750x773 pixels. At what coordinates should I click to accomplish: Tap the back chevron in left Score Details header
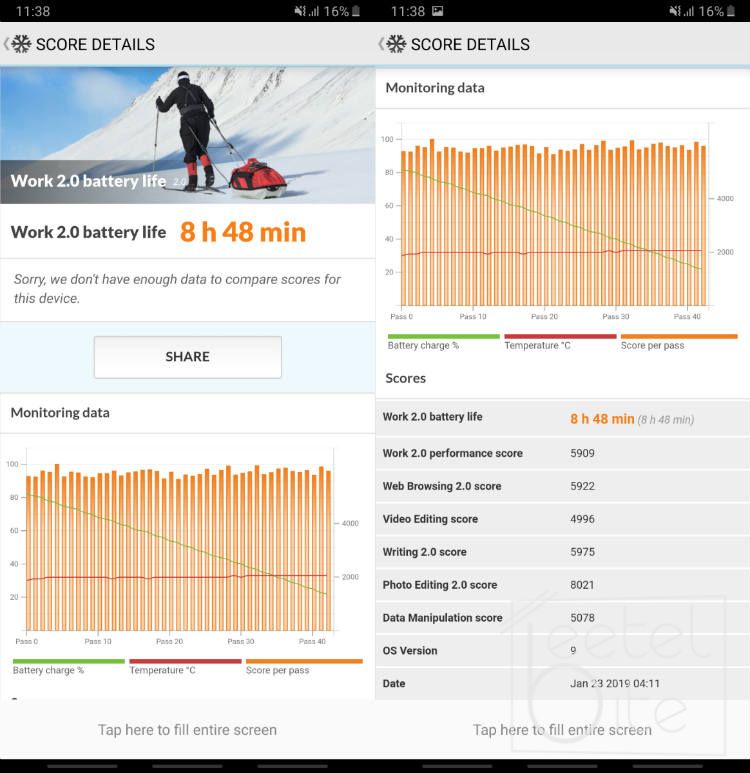pyautogui.click(x=6, y=44)
